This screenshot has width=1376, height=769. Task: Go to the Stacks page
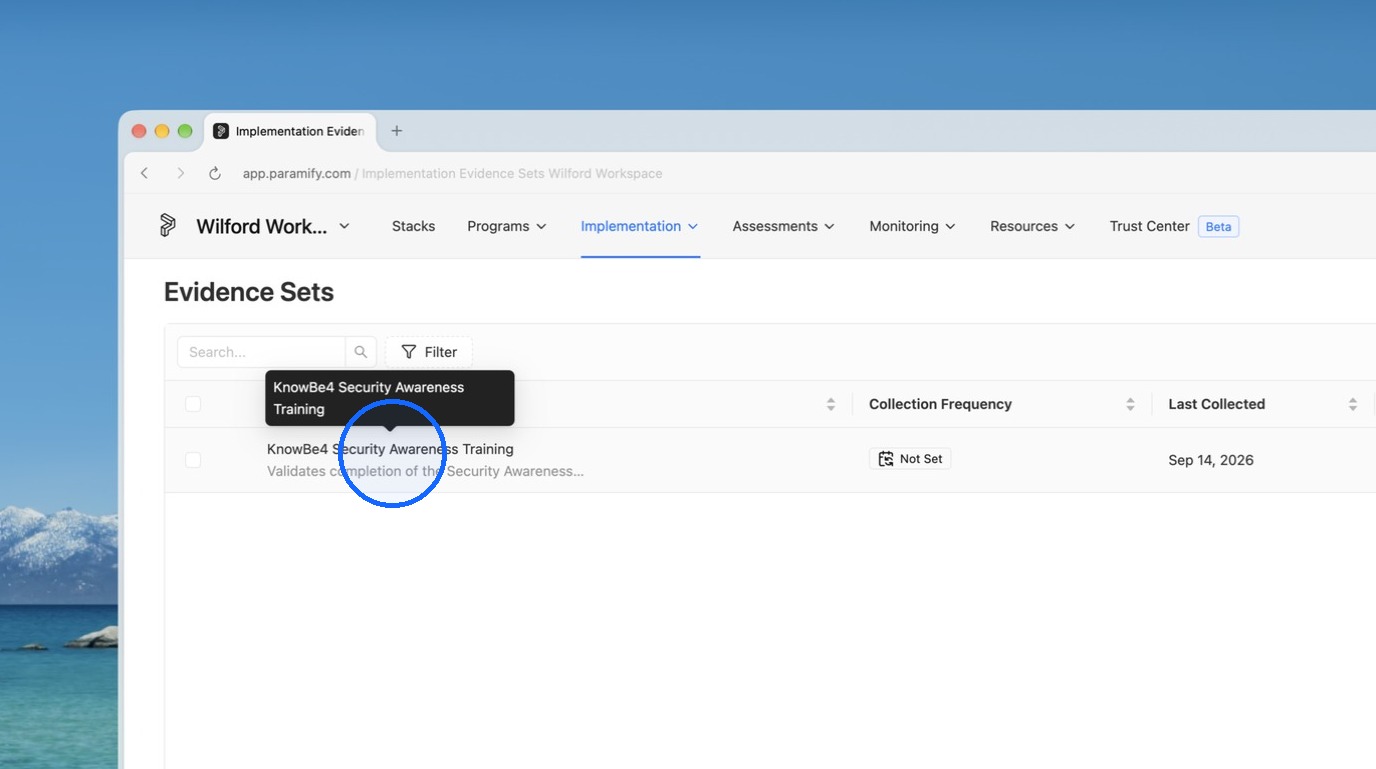tap(413, 226)
